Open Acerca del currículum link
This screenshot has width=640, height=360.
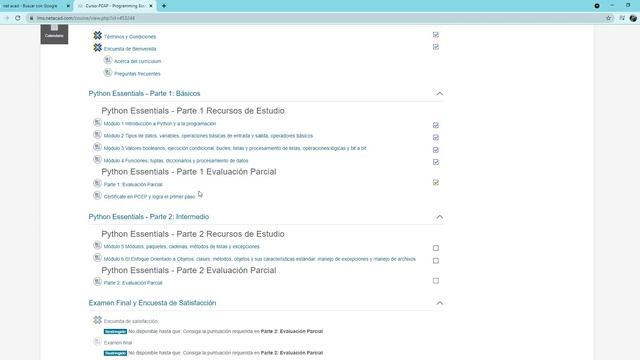point(138,61)
